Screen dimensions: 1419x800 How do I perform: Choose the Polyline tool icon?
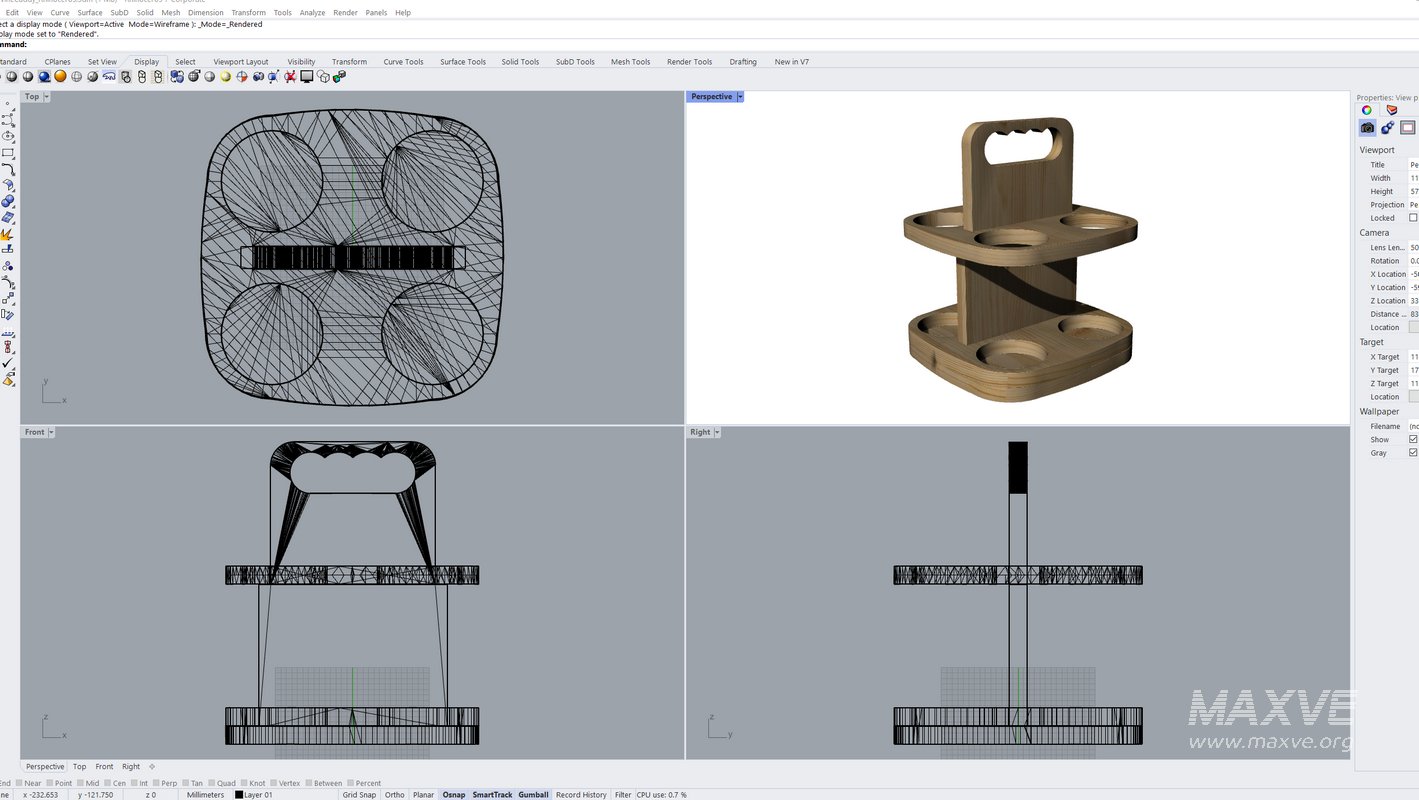pos(8,120)
